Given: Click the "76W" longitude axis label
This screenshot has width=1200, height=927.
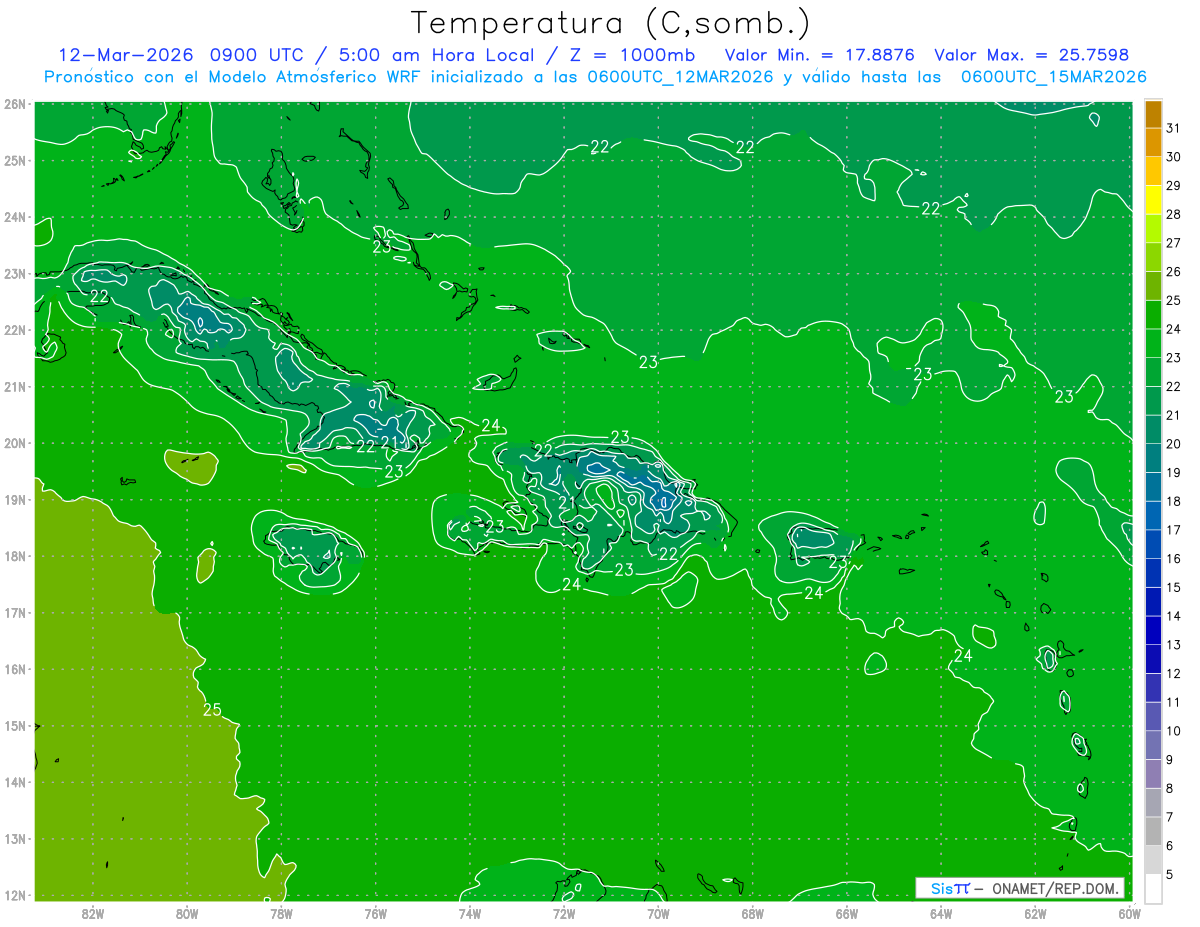Looking at the screenshot, I should pyautogui.click(x=376, y=913).
